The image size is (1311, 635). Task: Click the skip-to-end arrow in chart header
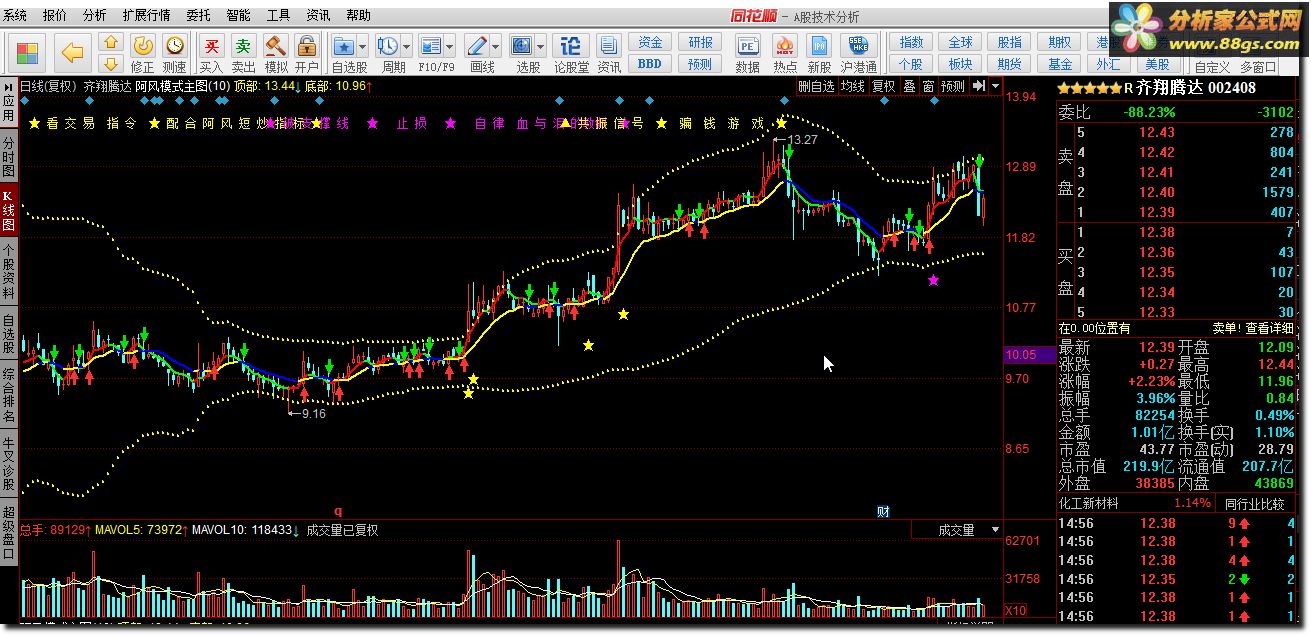click(x=979, y=87)
